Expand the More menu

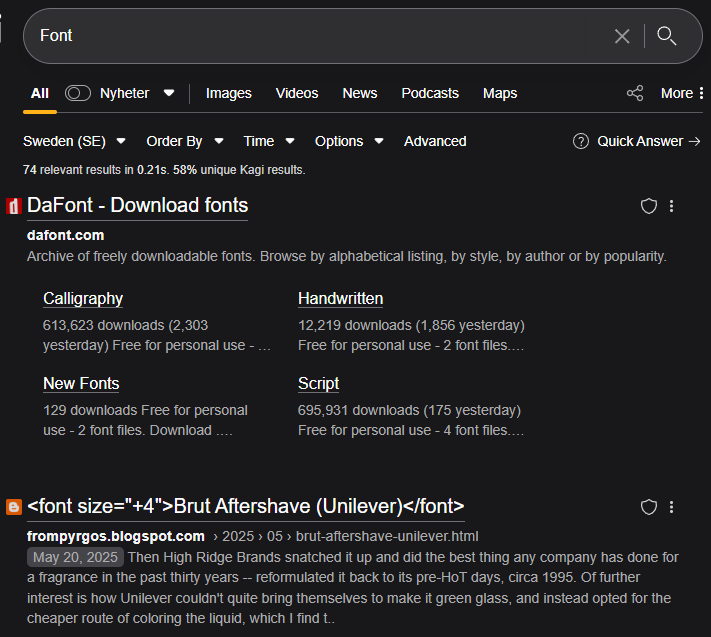point(682,93)
